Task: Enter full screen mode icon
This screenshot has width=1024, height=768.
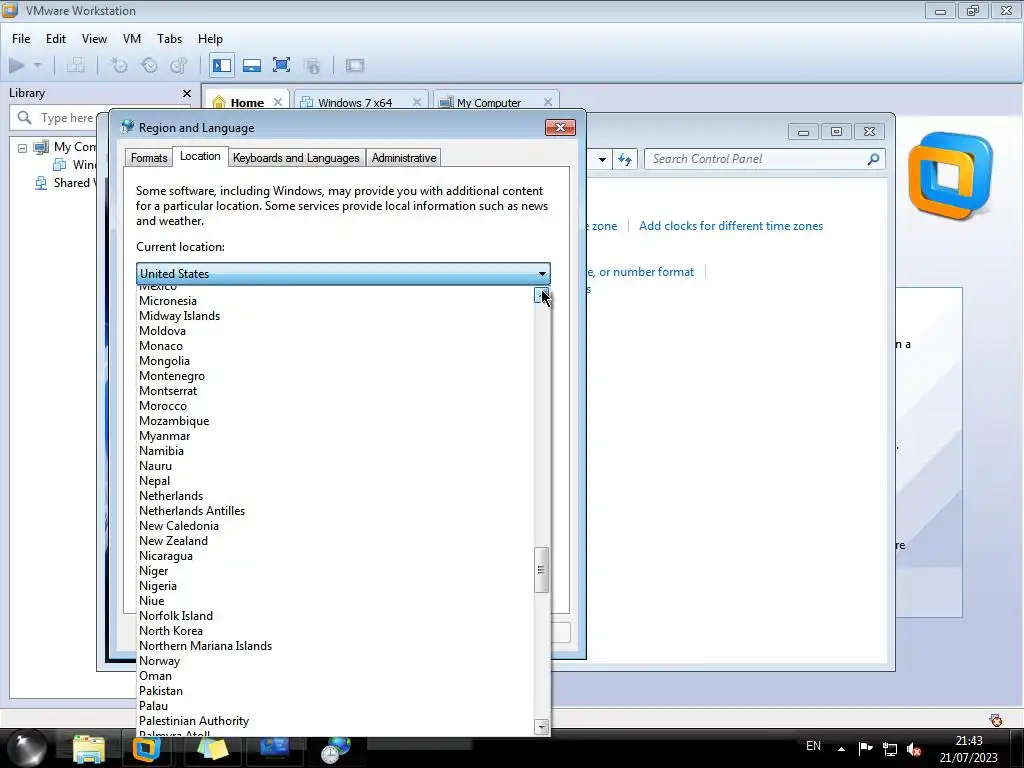Action: click(281, 65)
